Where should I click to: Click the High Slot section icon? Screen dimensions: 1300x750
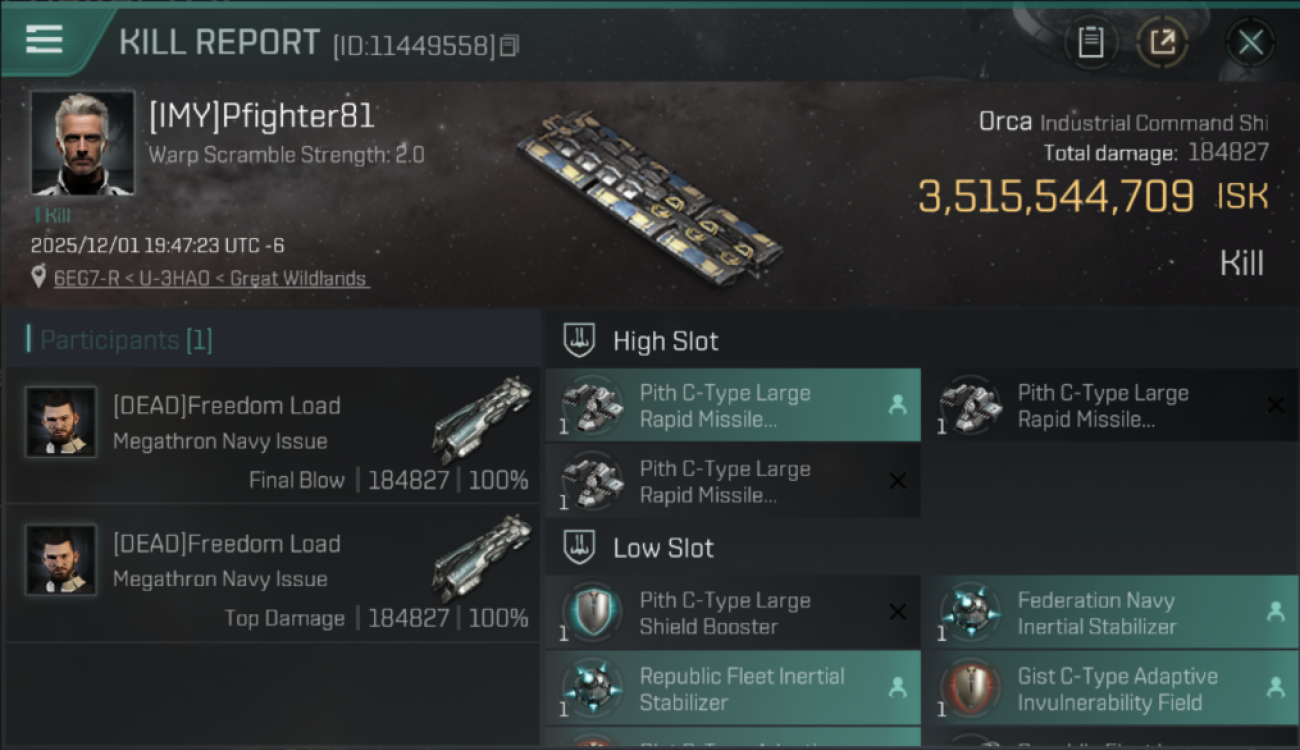click(580, 341)
